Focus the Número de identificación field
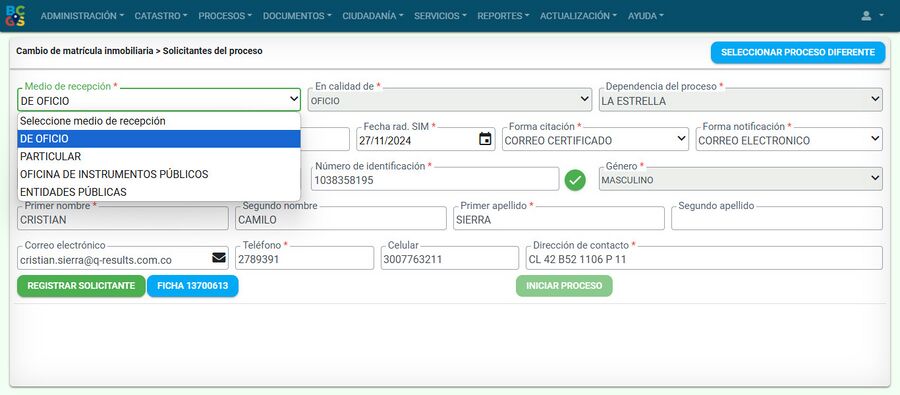 click(435, 179)
